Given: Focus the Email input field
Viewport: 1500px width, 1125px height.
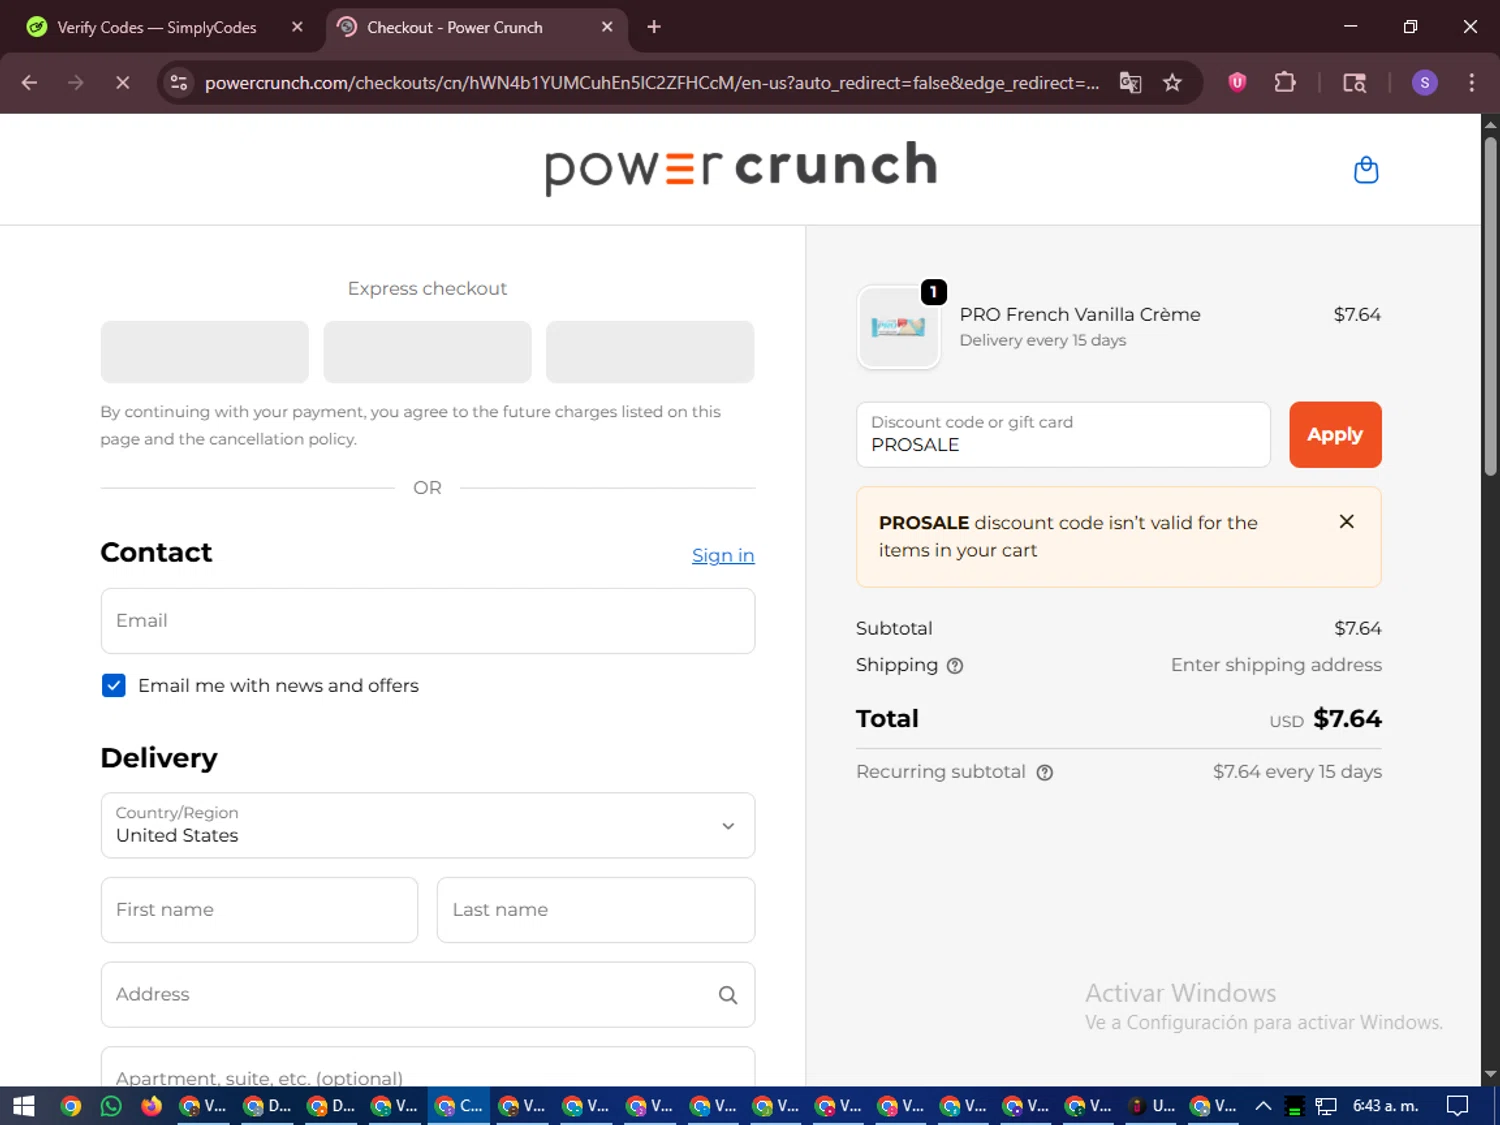Looking at the screenshot, I should pos(428,621).
